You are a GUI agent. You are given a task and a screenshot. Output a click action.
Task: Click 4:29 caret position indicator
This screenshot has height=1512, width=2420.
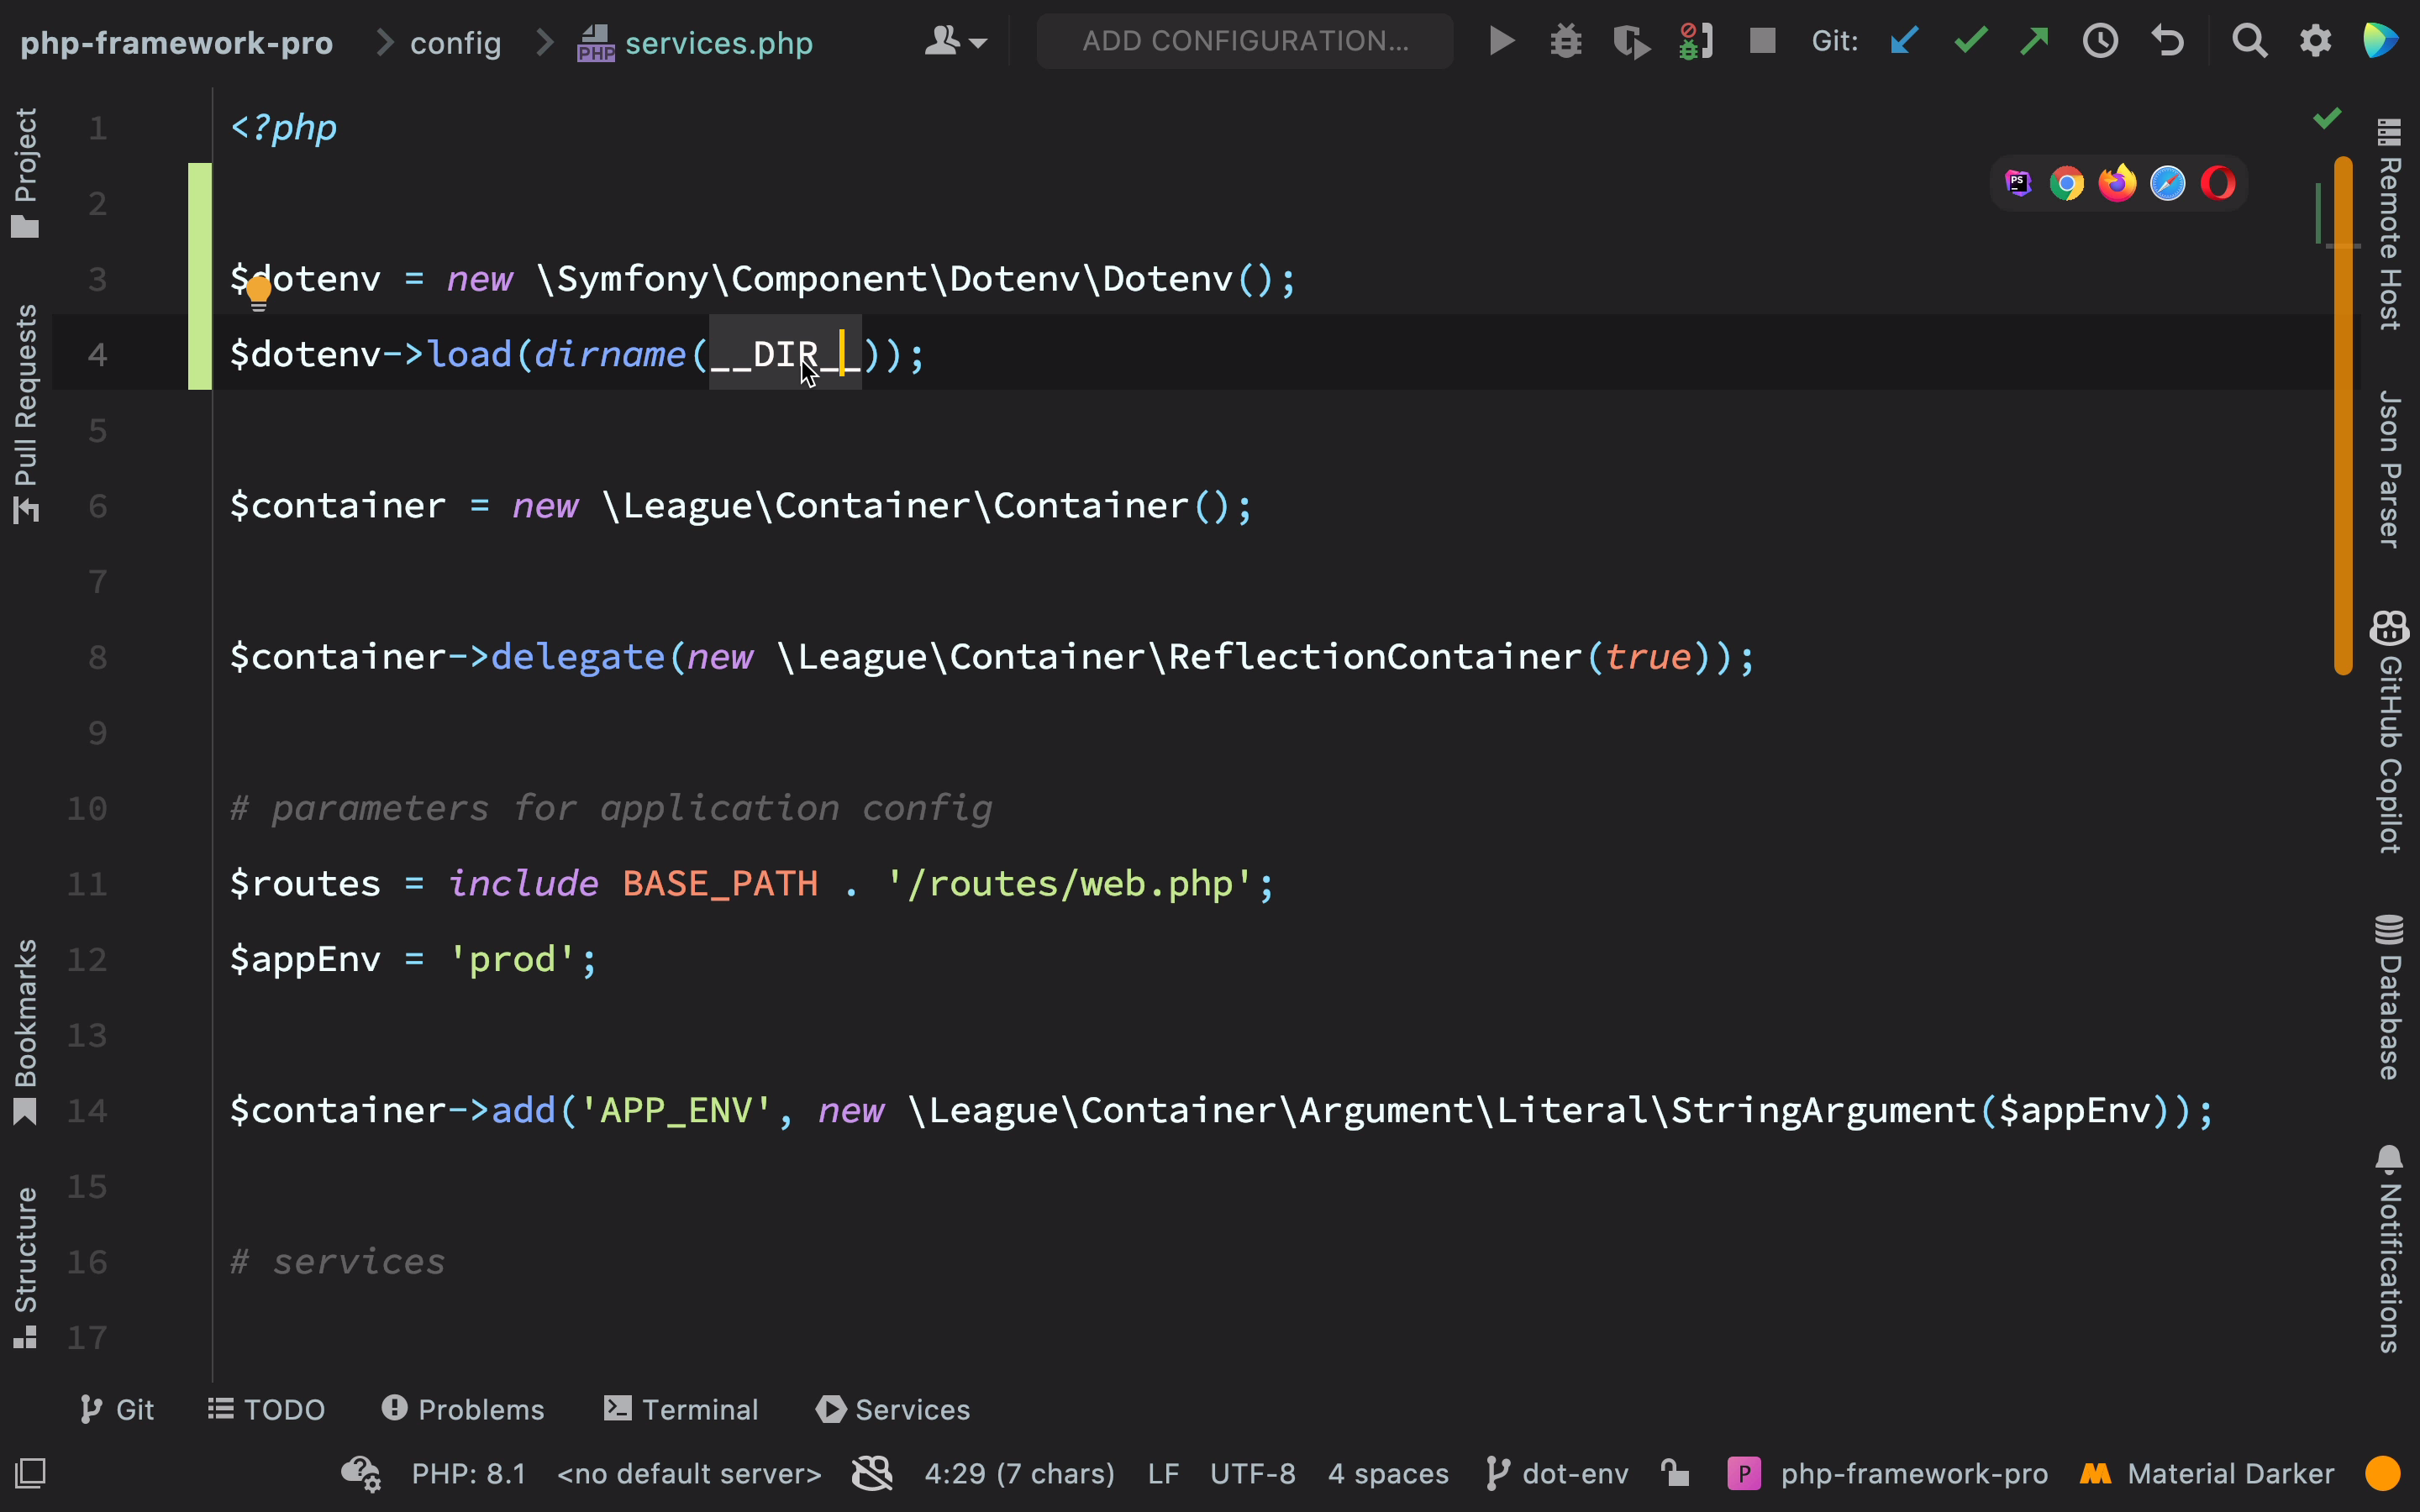1019,1474
